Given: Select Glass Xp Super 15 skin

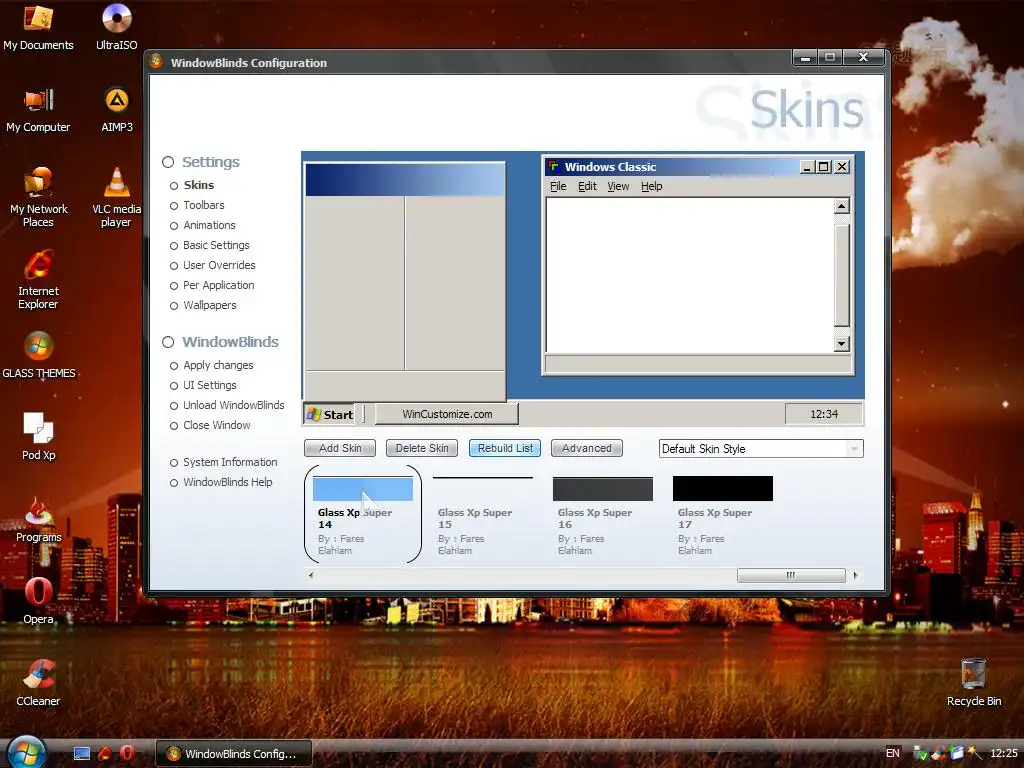Looking at the screenshot, I should click(483, 515).
